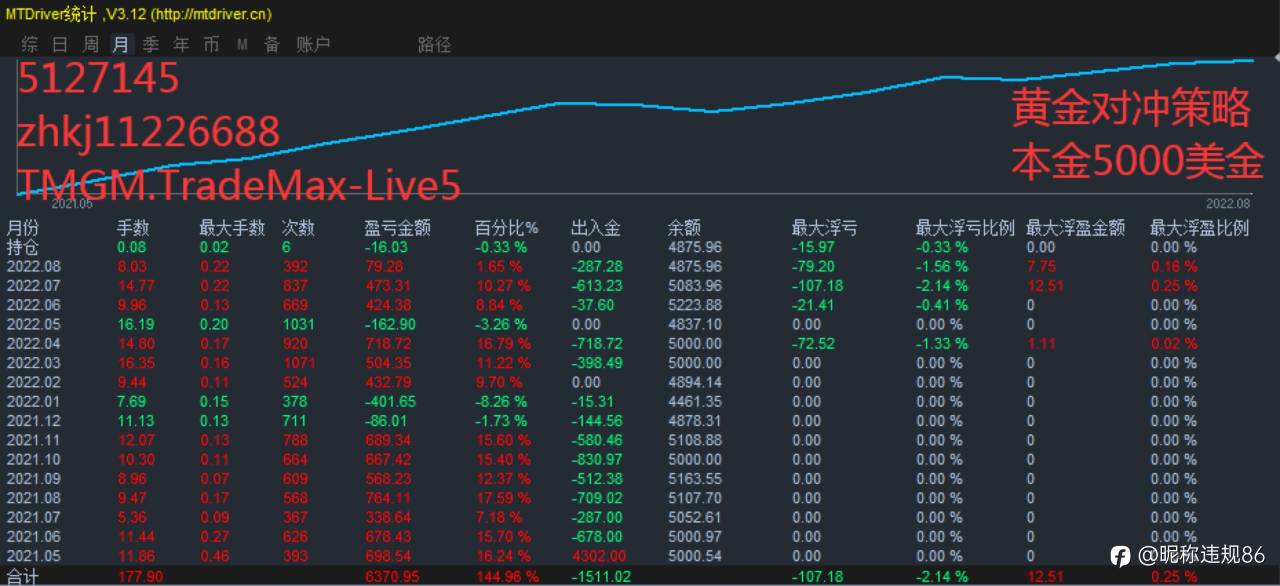
Task: Select the 2021.10 month row
Action: click(640, 460)
